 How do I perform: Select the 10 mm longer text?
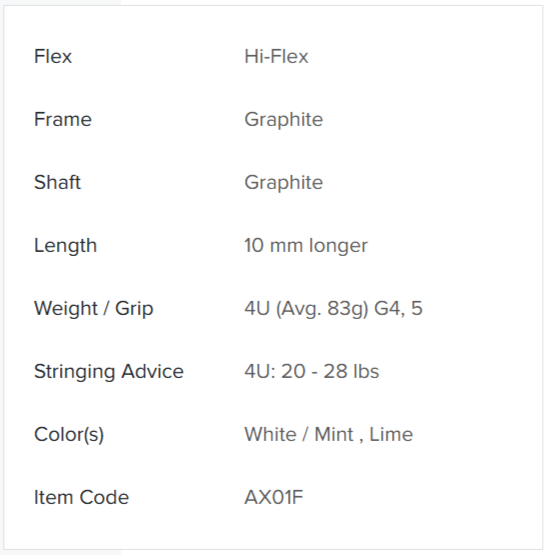point(306,246)
